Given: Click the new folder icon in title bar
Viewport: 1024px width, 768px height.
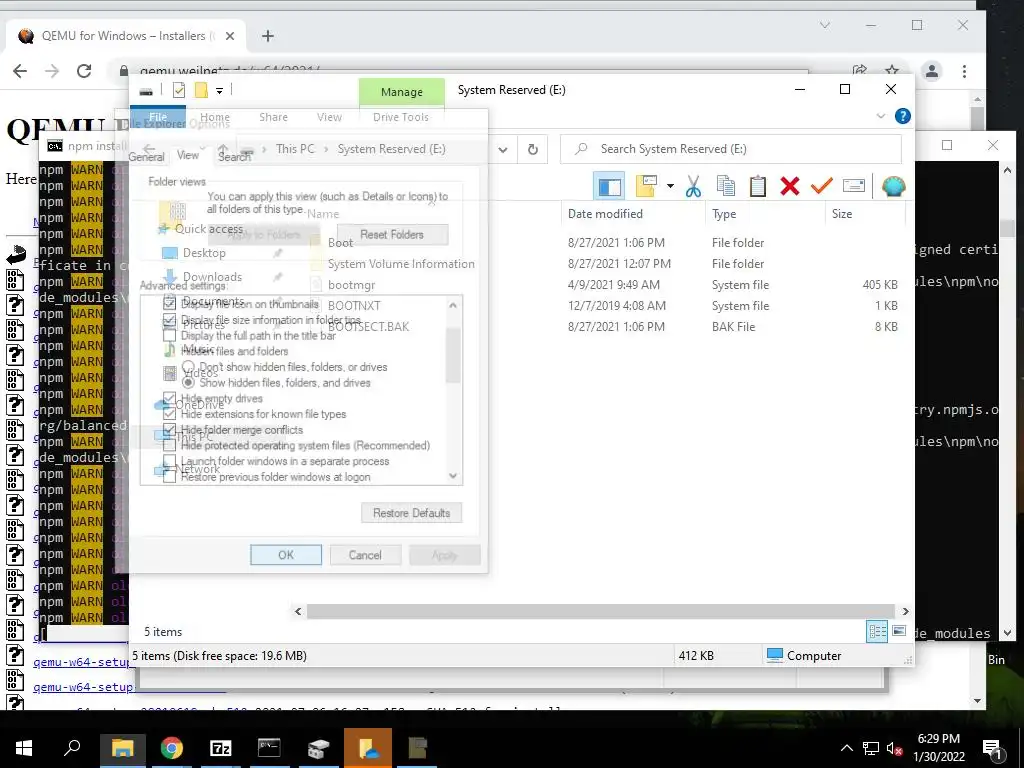Looking at the screenshot, I should coord(201,90).
